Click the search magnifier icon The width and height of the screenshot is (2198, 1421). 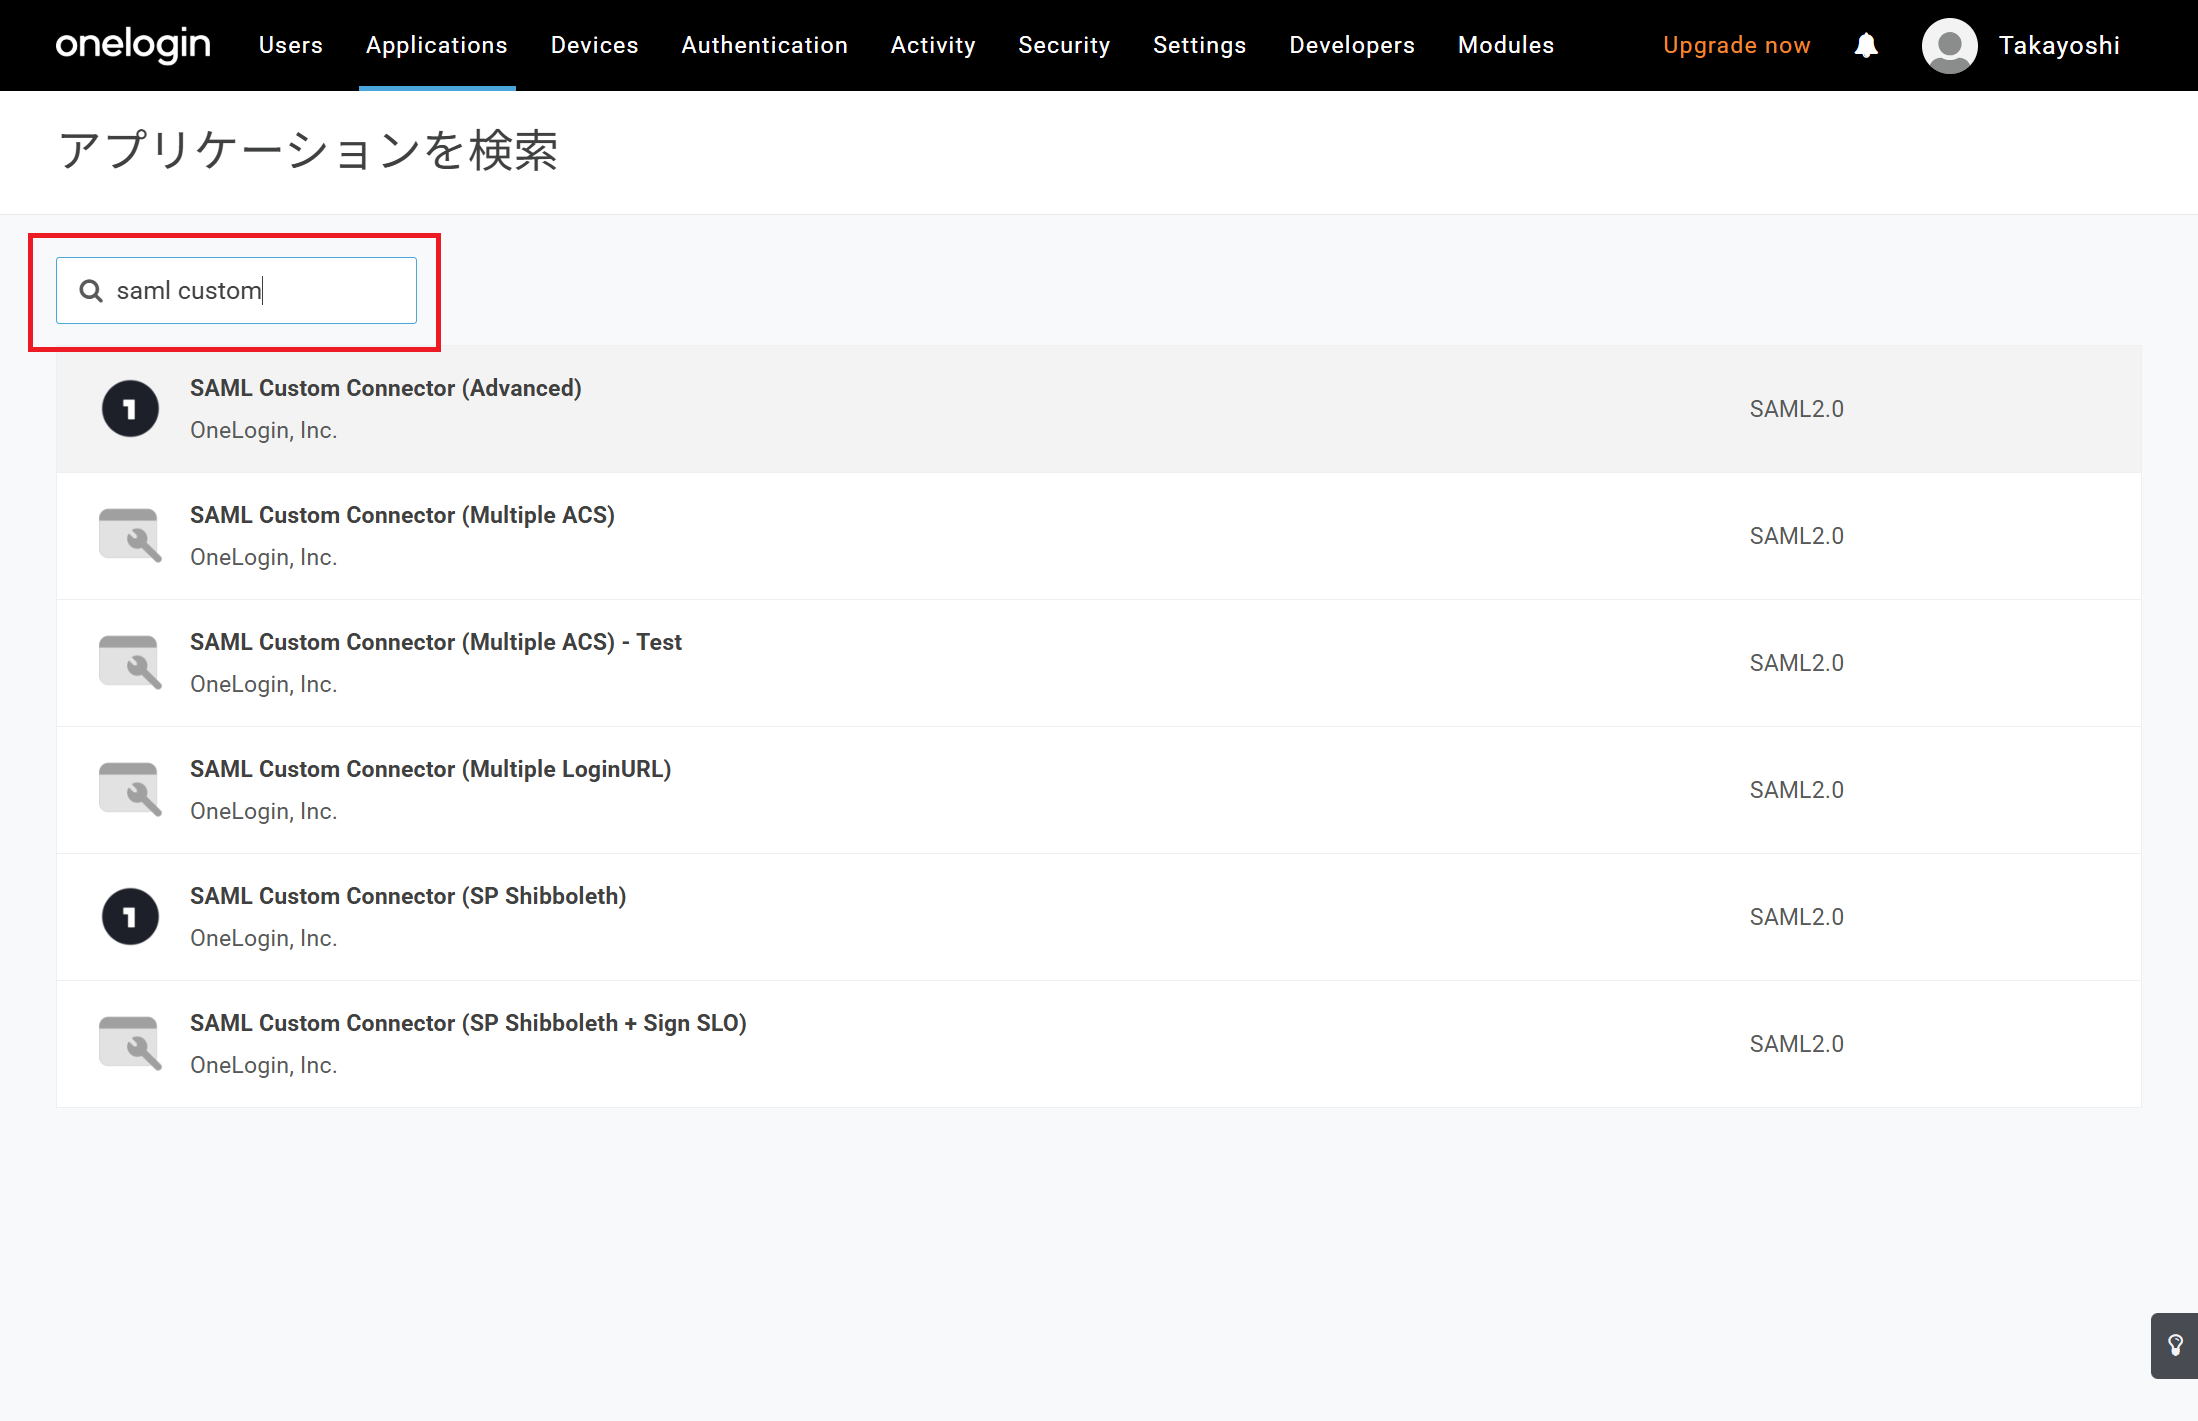click(91, 291)
